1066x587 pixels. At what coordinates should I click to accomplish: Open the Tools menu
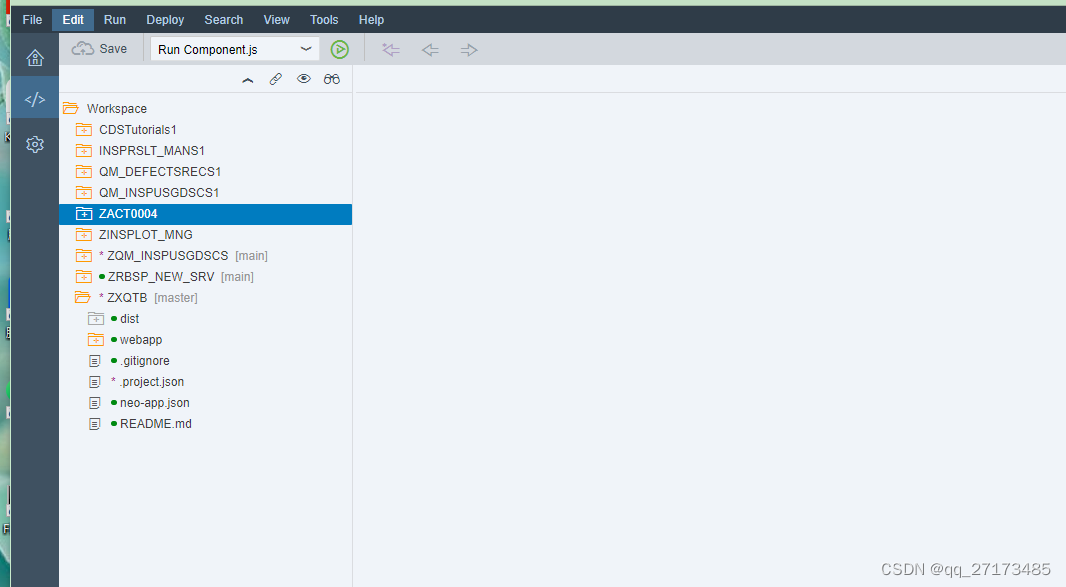pyautogui.click(x=323, y=19)
